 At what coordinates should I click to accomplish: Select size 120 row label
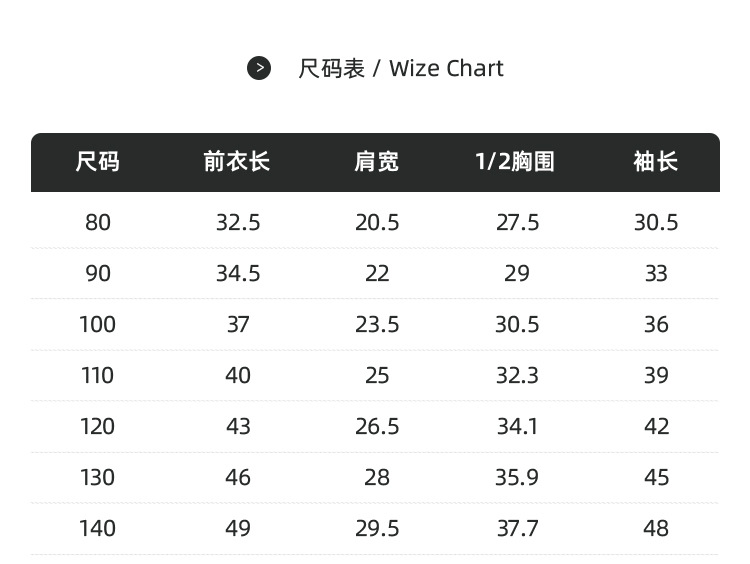coord(98,426)
